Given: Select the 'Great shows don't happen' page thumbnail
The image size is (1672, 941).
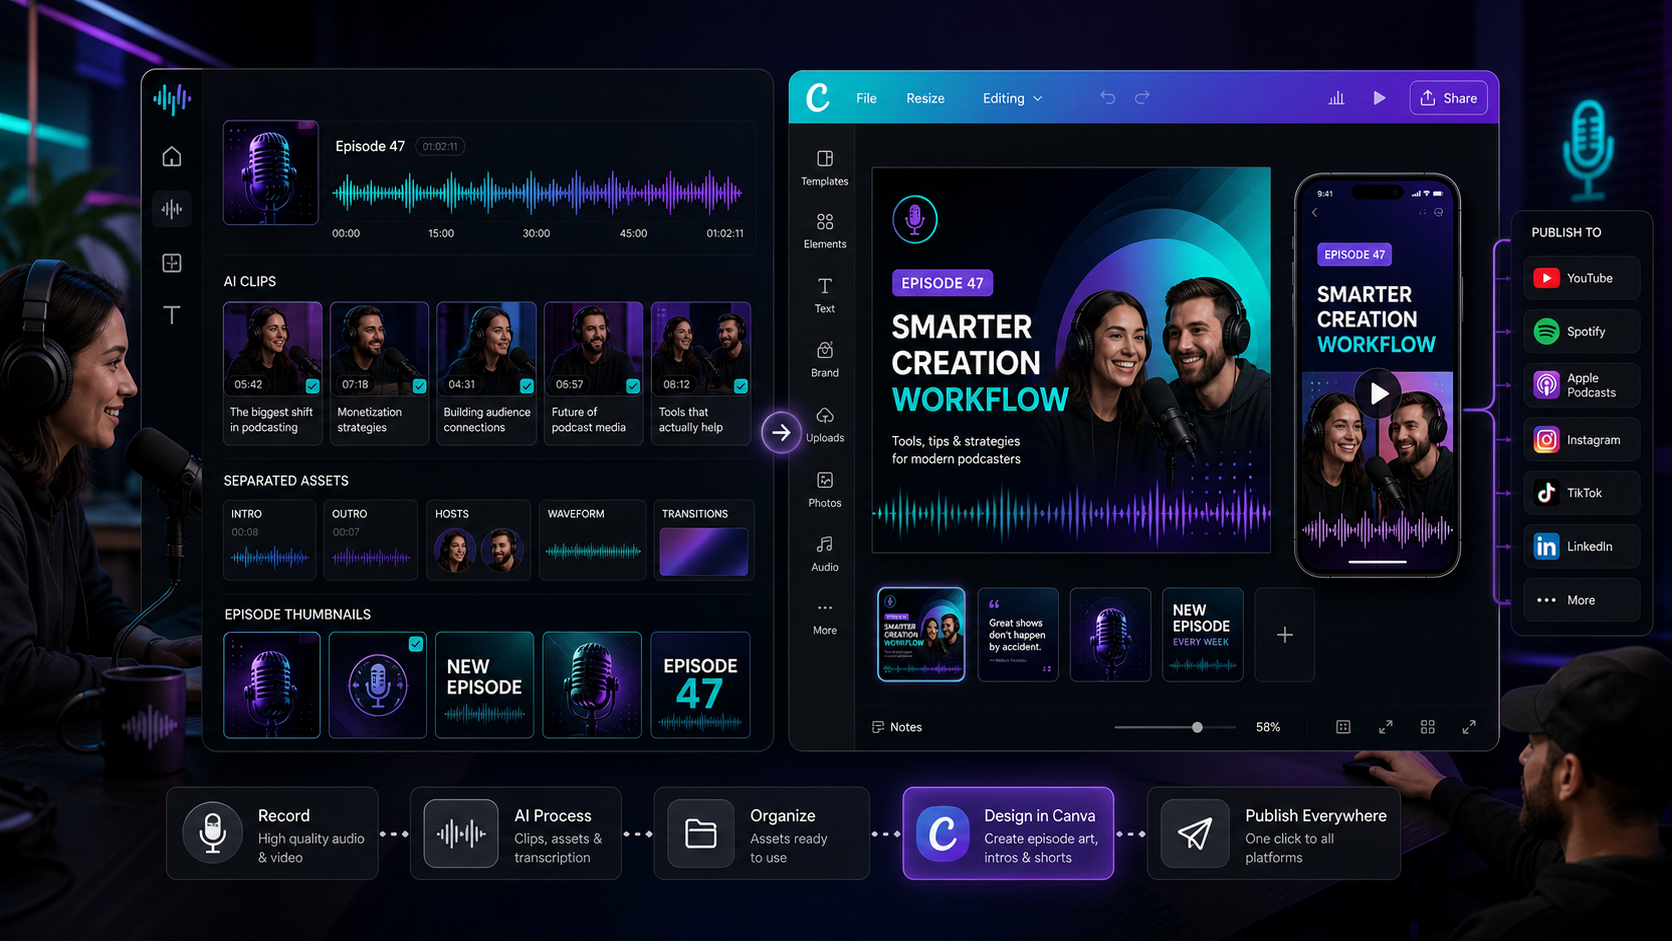Looking at the screenshot, I should [1018, 635].
